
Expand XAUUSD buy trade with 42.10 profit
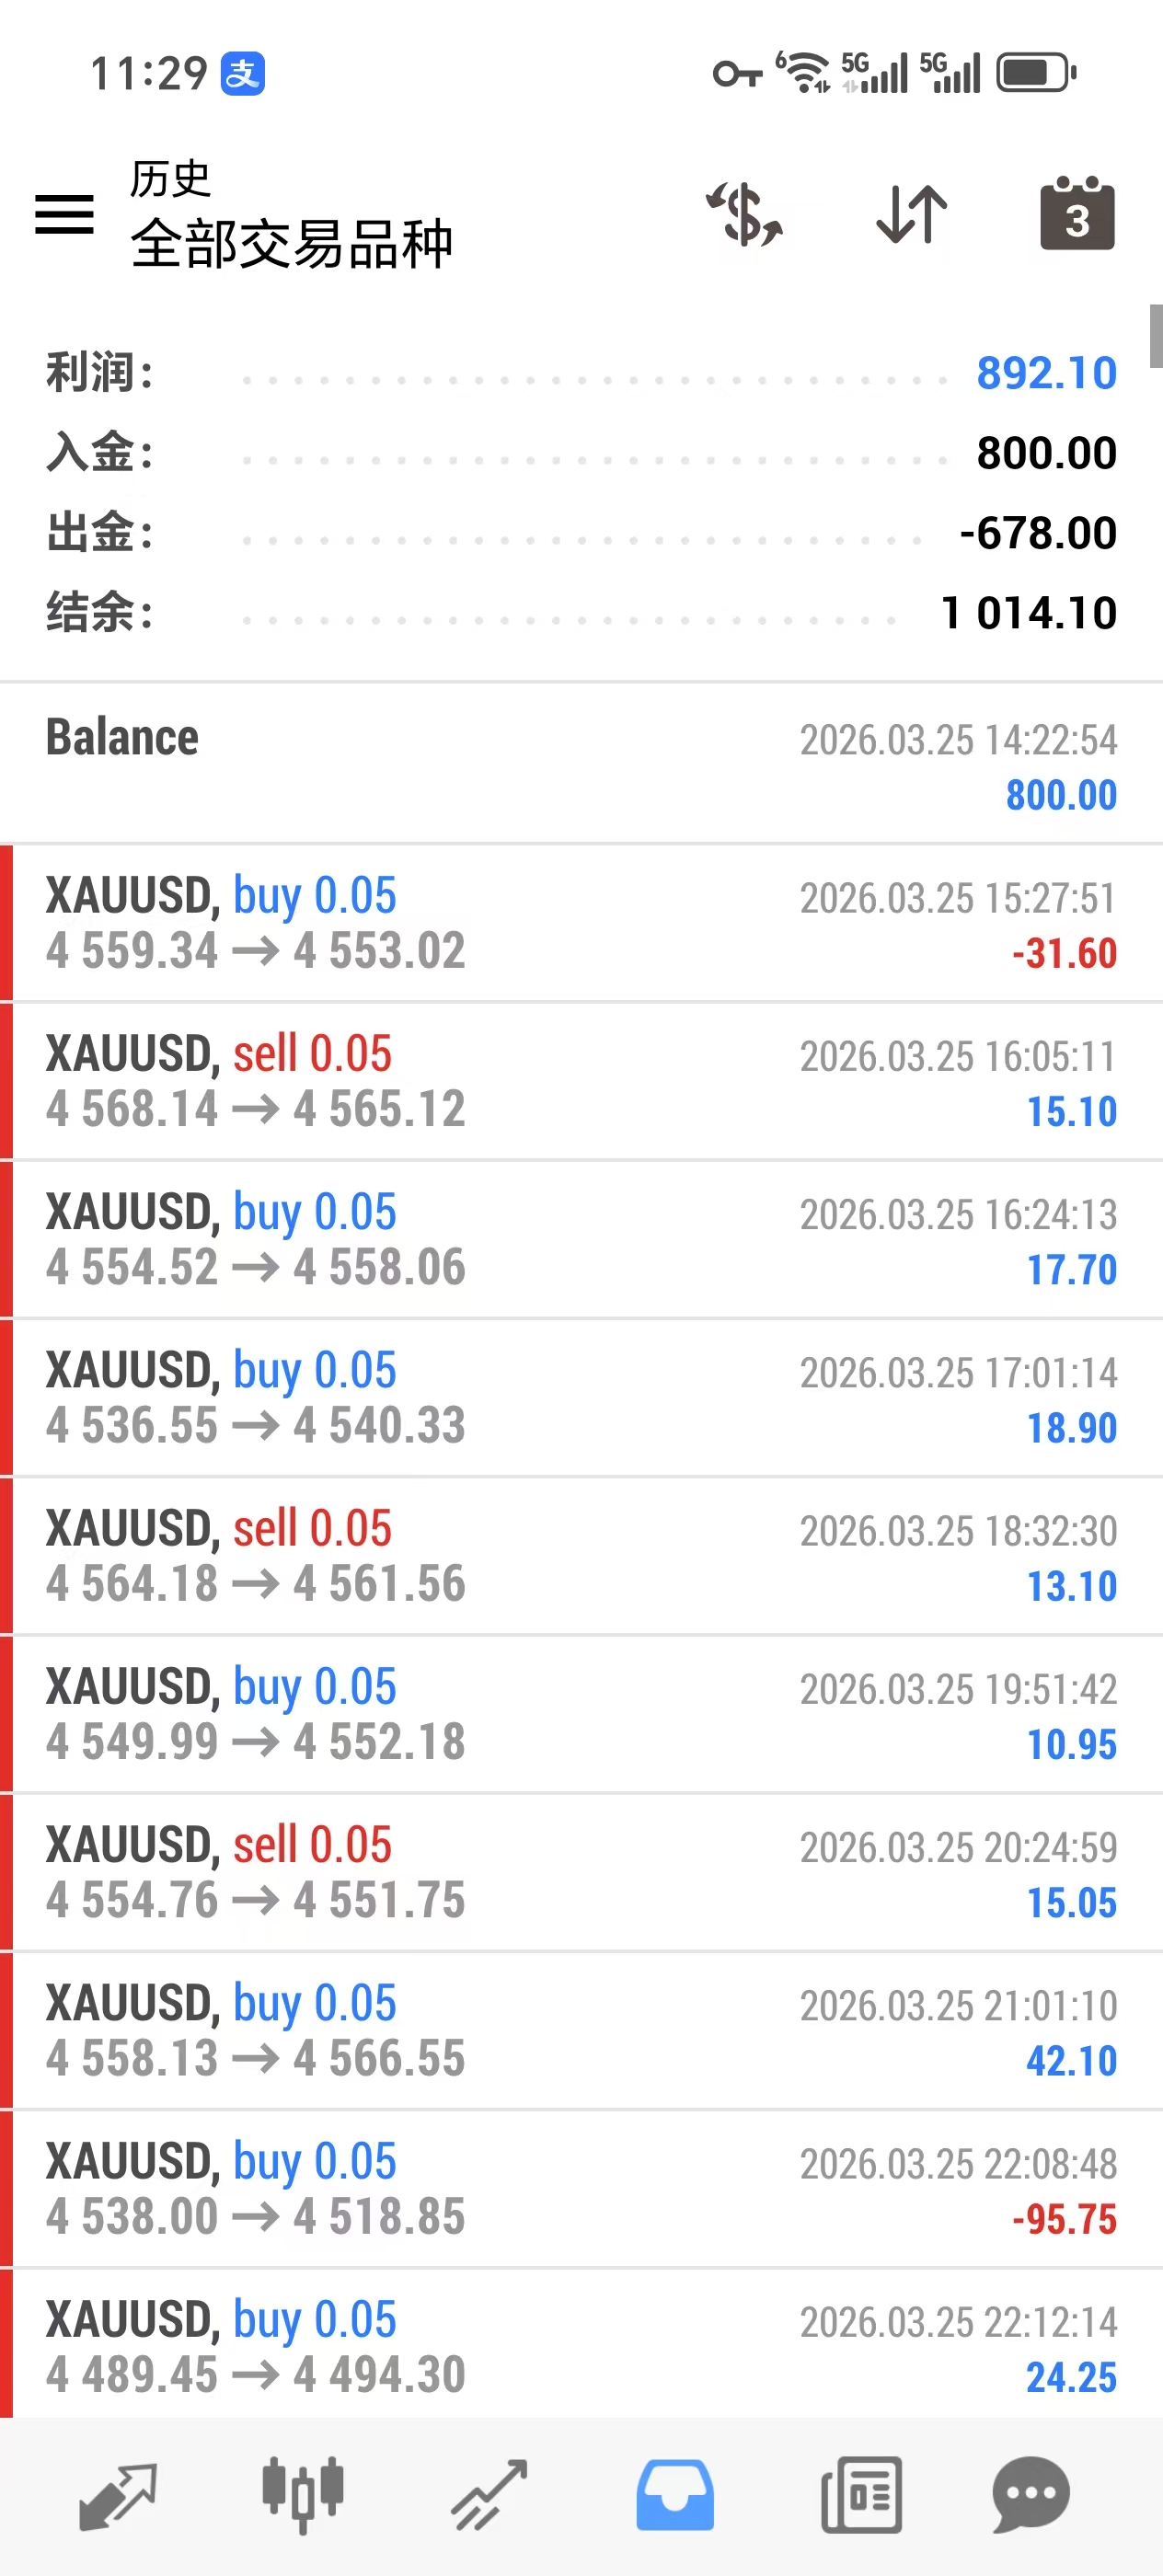click(x=580, y=2031)
